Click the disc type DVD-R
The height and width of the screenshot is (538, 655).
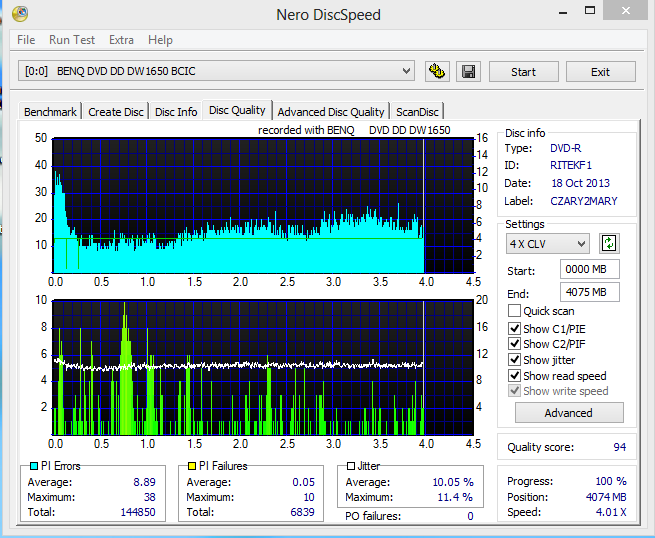pyautogui.click(x=566, y=148)
